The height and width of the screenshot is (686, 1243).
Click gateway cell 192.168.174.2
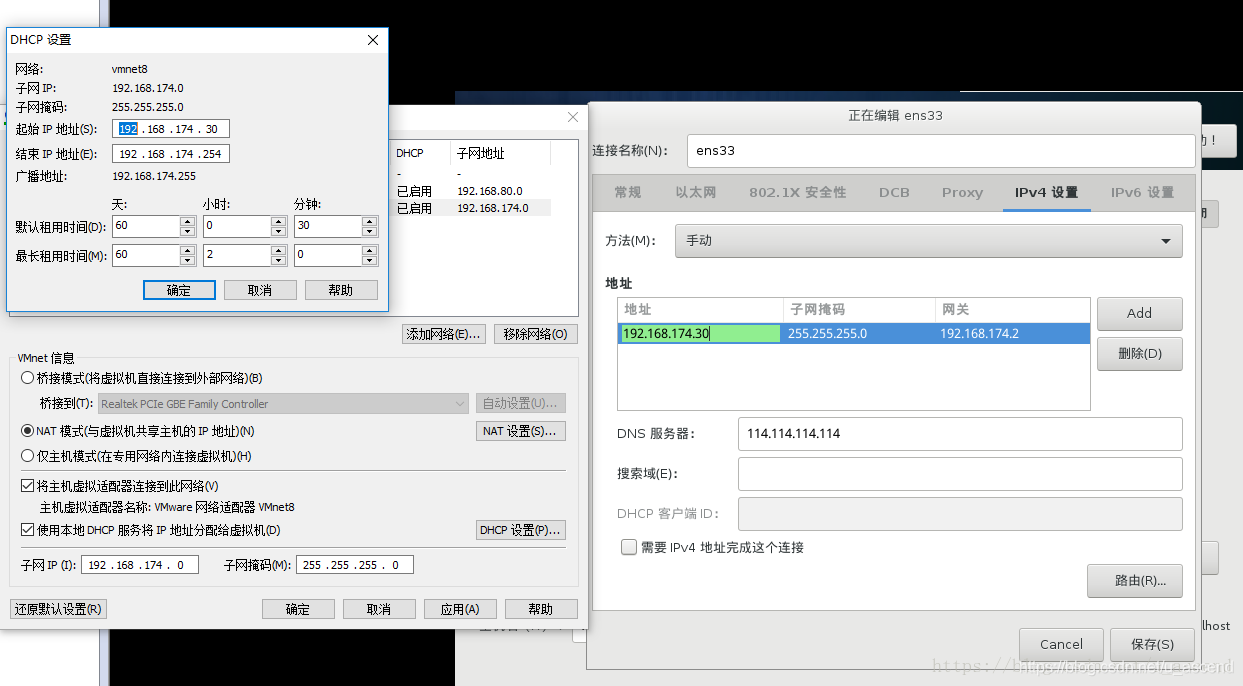point(1012,334)
